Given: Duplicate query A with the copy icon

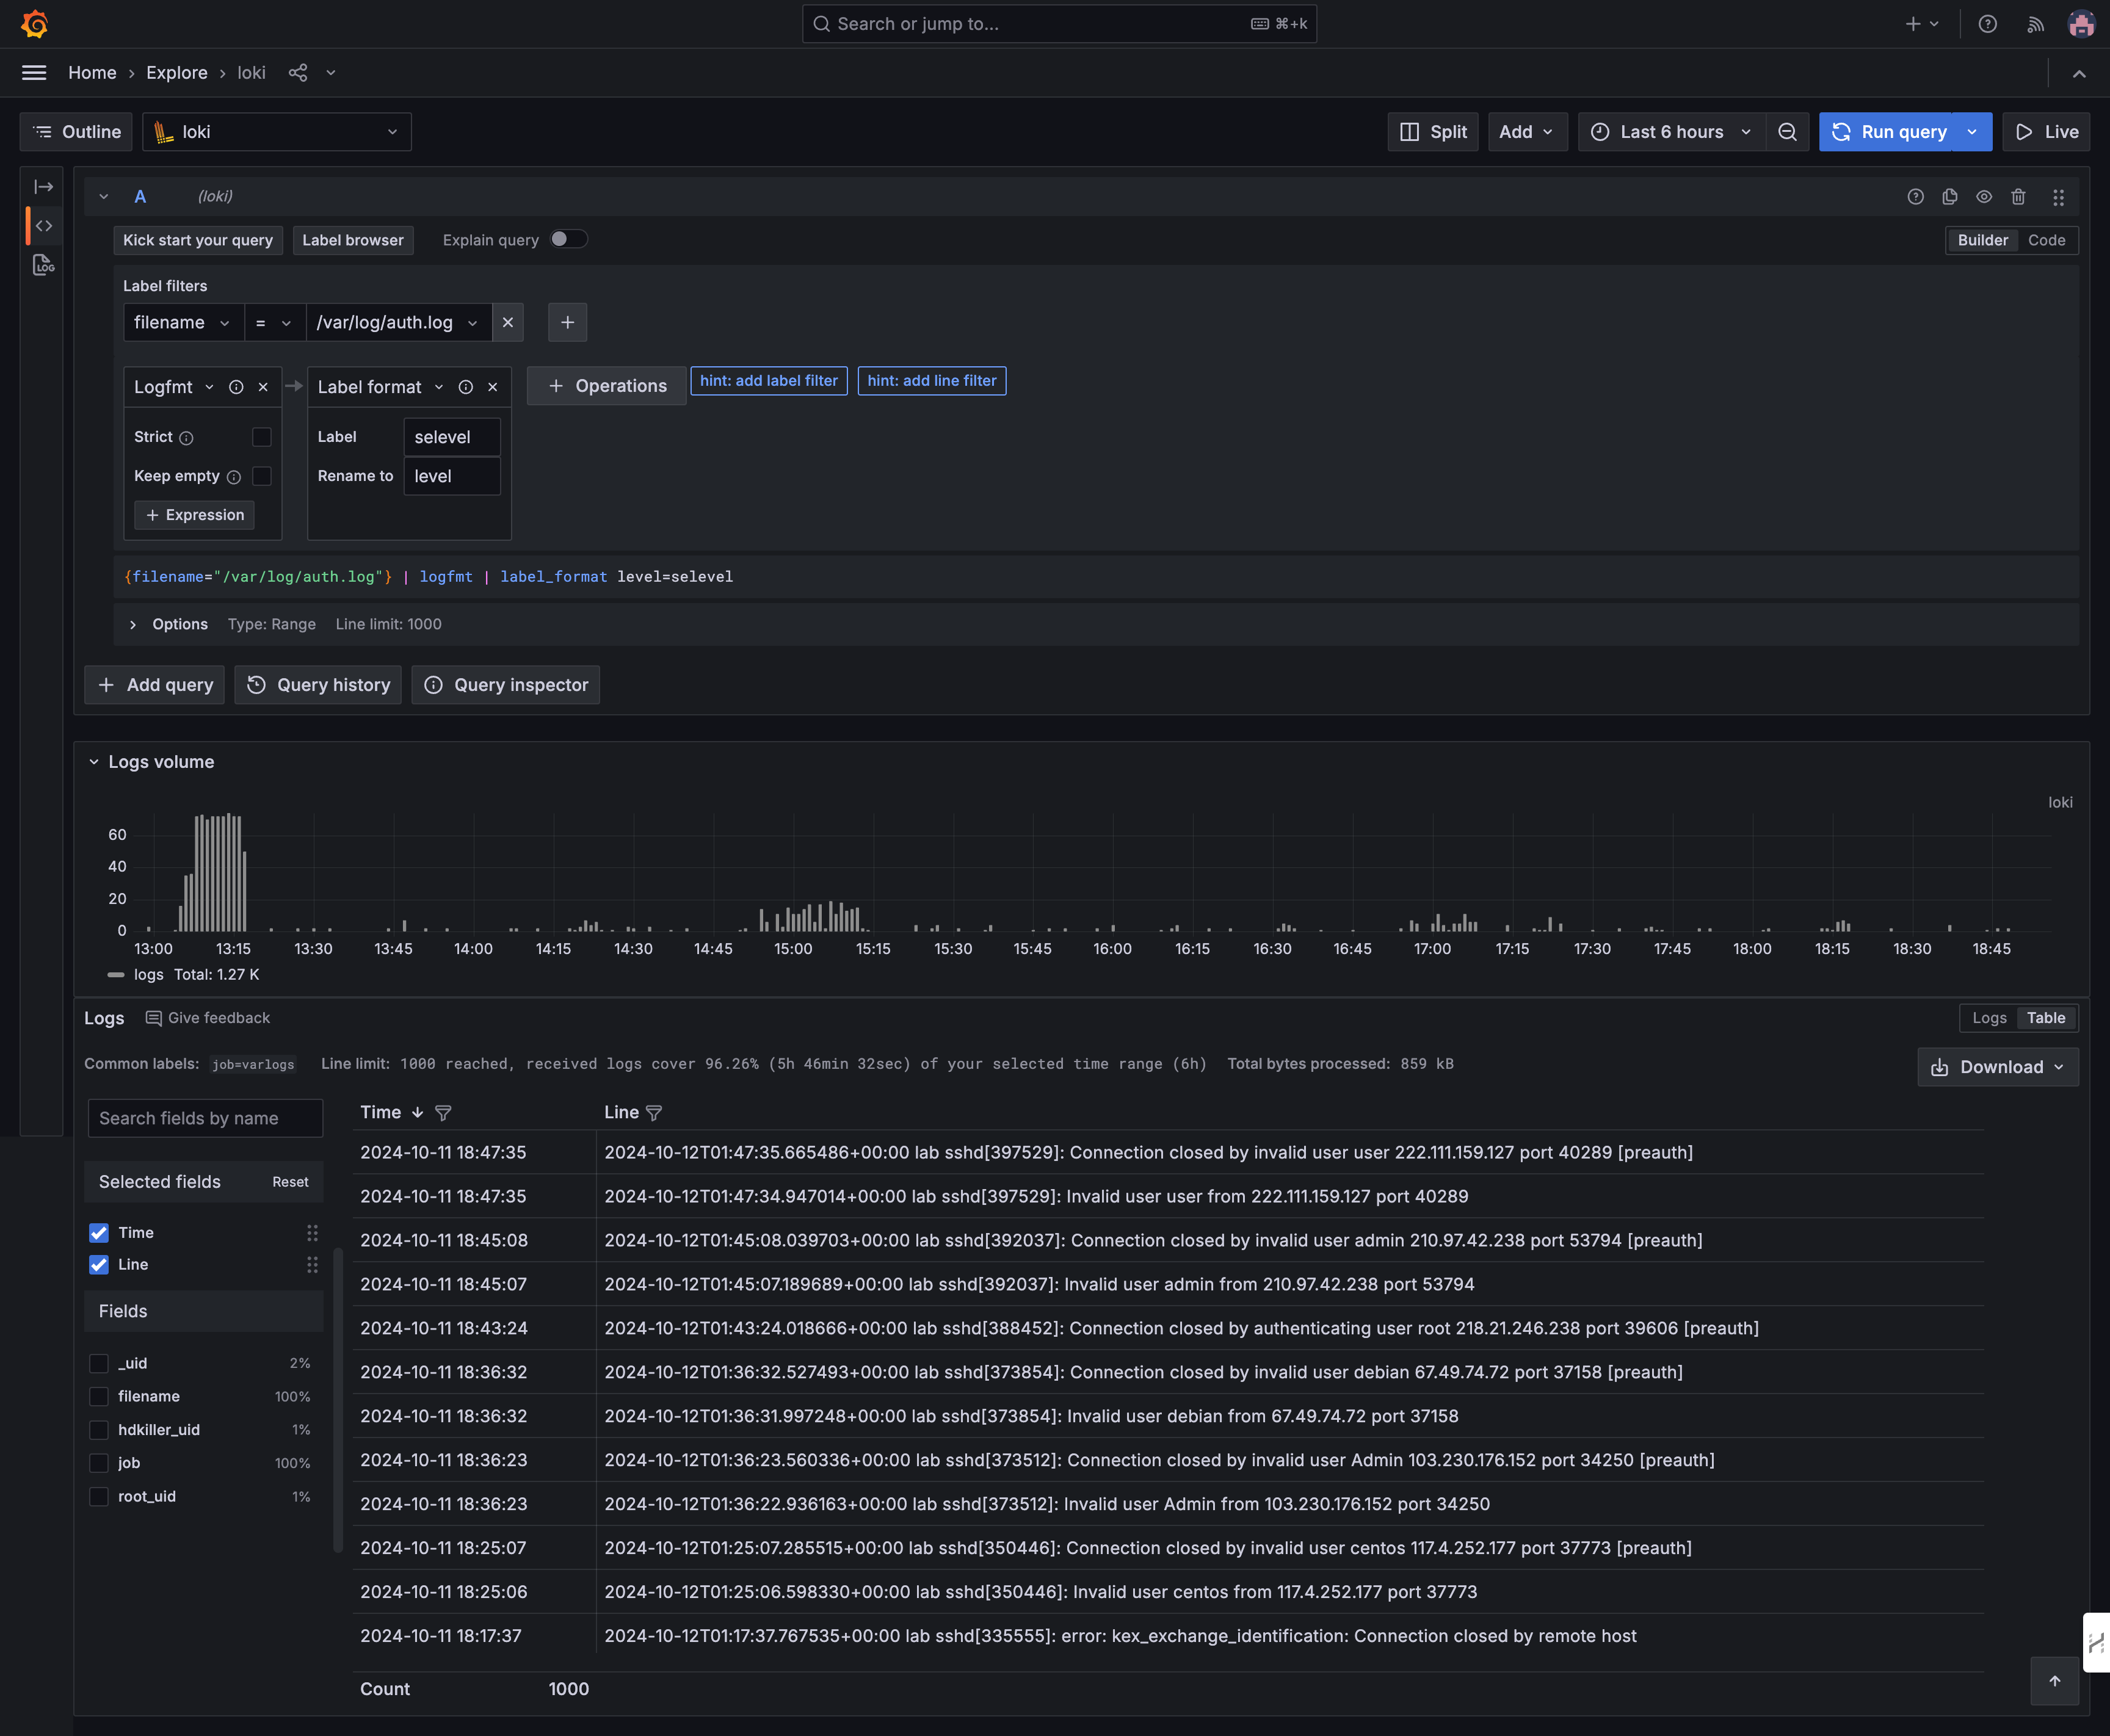Looking at the screenshot, I should 1949,197.
